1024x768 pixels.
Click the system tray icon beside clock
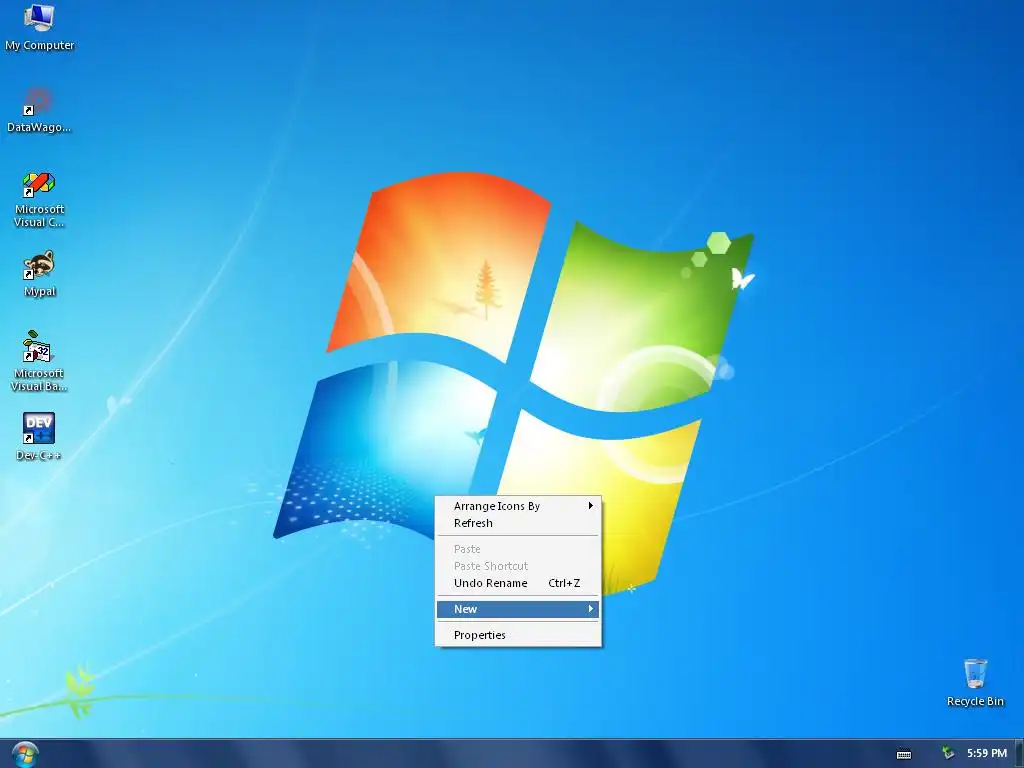click(948, 753)
